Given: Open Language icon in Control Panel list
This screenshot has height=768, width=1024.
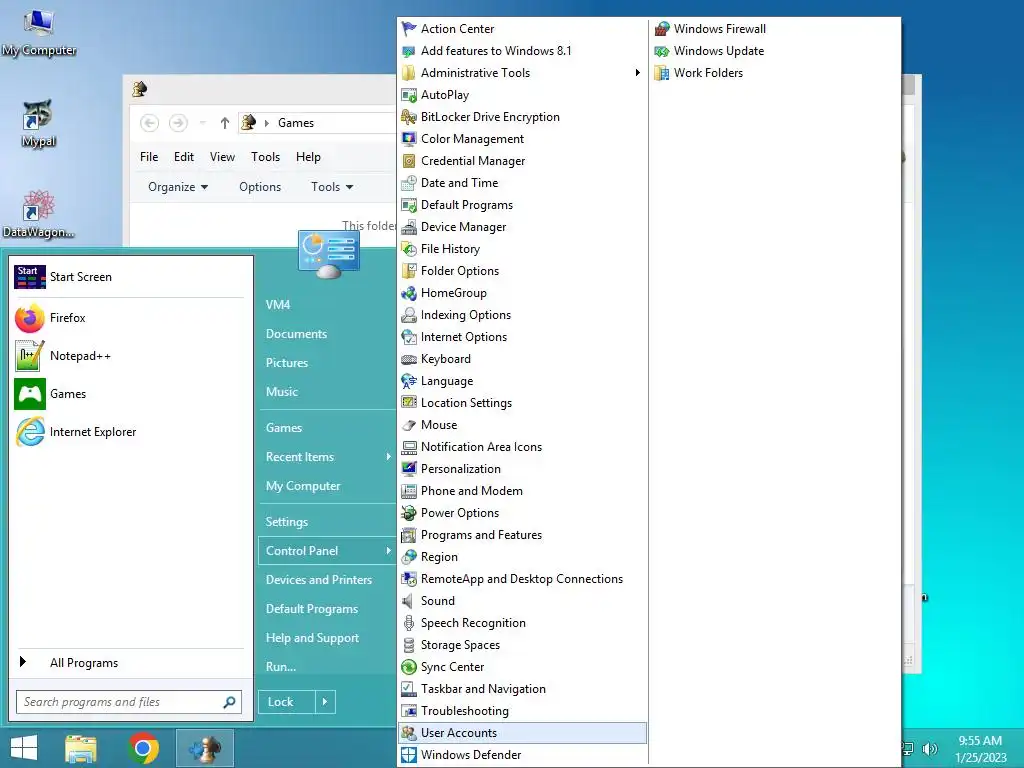Looking at the screenshot, I should (409, 381).
